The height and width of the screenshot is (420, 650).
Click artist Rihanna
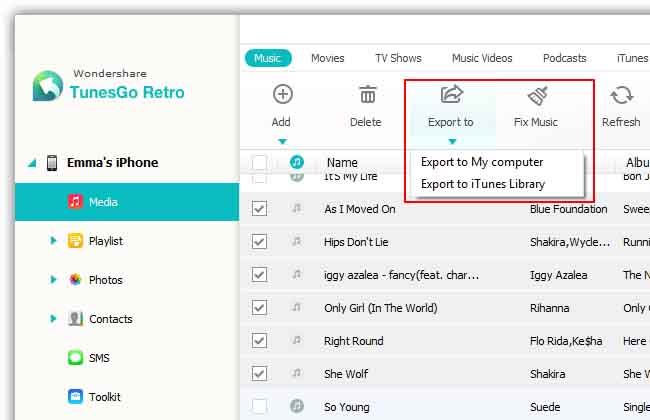pyautogui.click(x=549, y=308)
